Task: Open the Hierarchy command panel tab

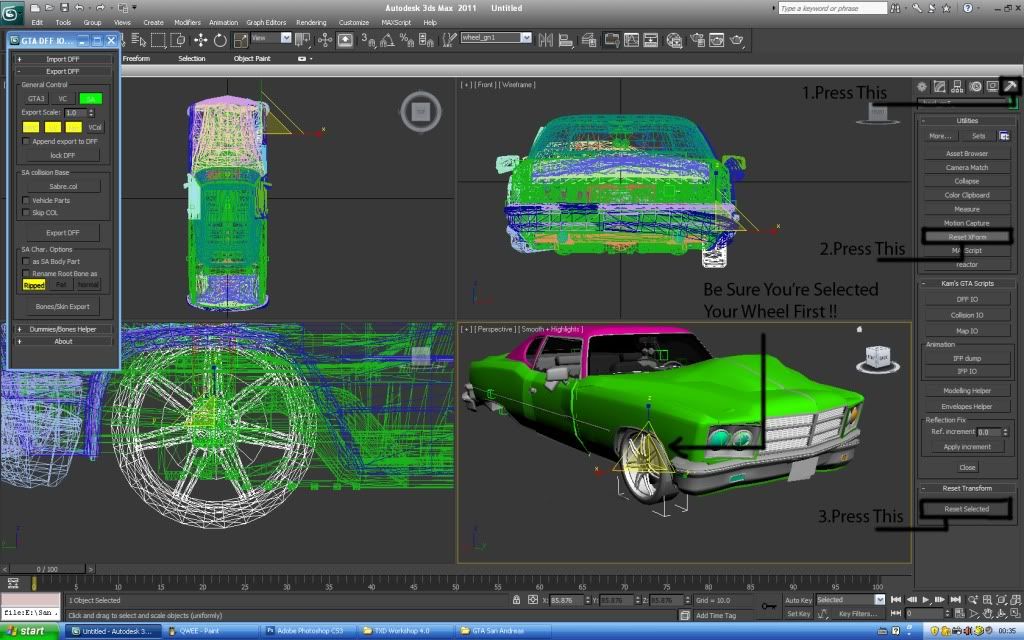Action: coord(957,86)
